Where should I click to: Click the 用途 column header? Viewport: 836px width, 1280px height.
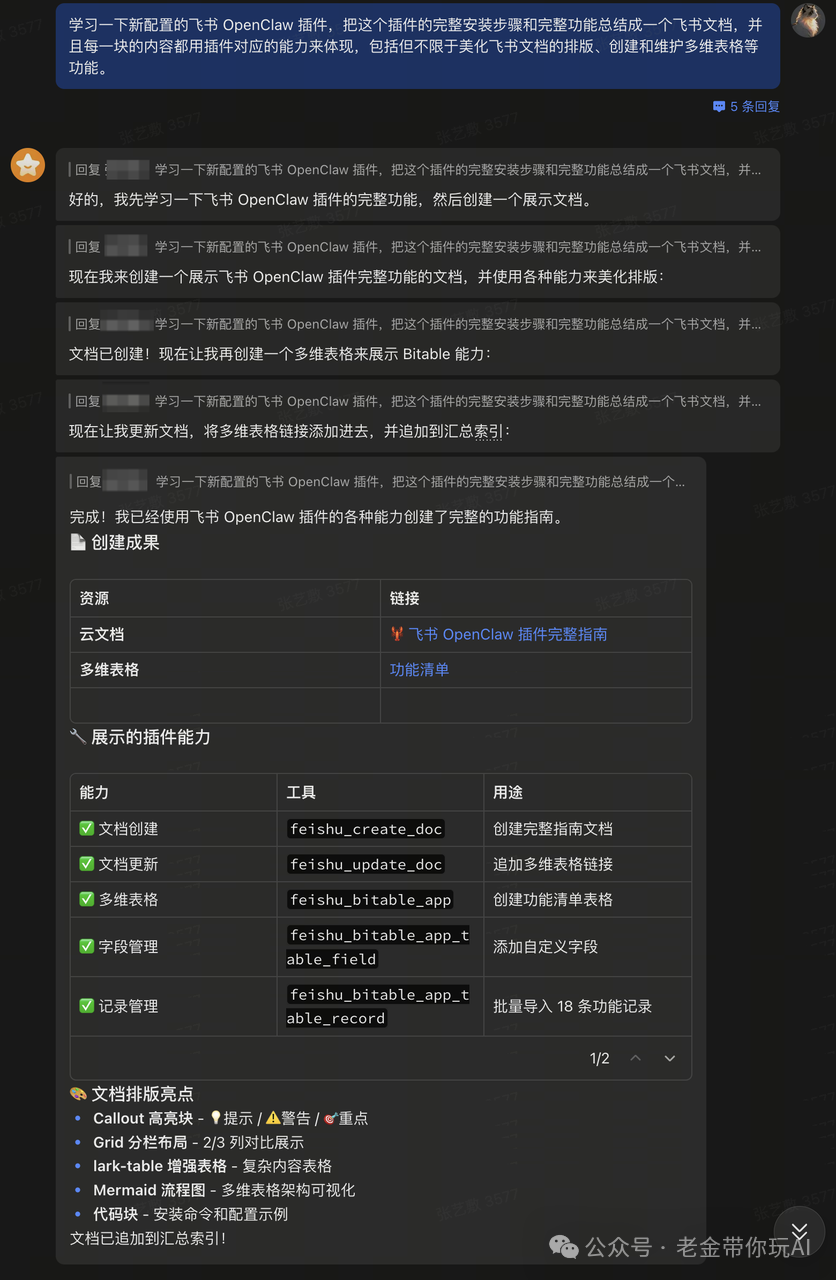coord(587,792)
